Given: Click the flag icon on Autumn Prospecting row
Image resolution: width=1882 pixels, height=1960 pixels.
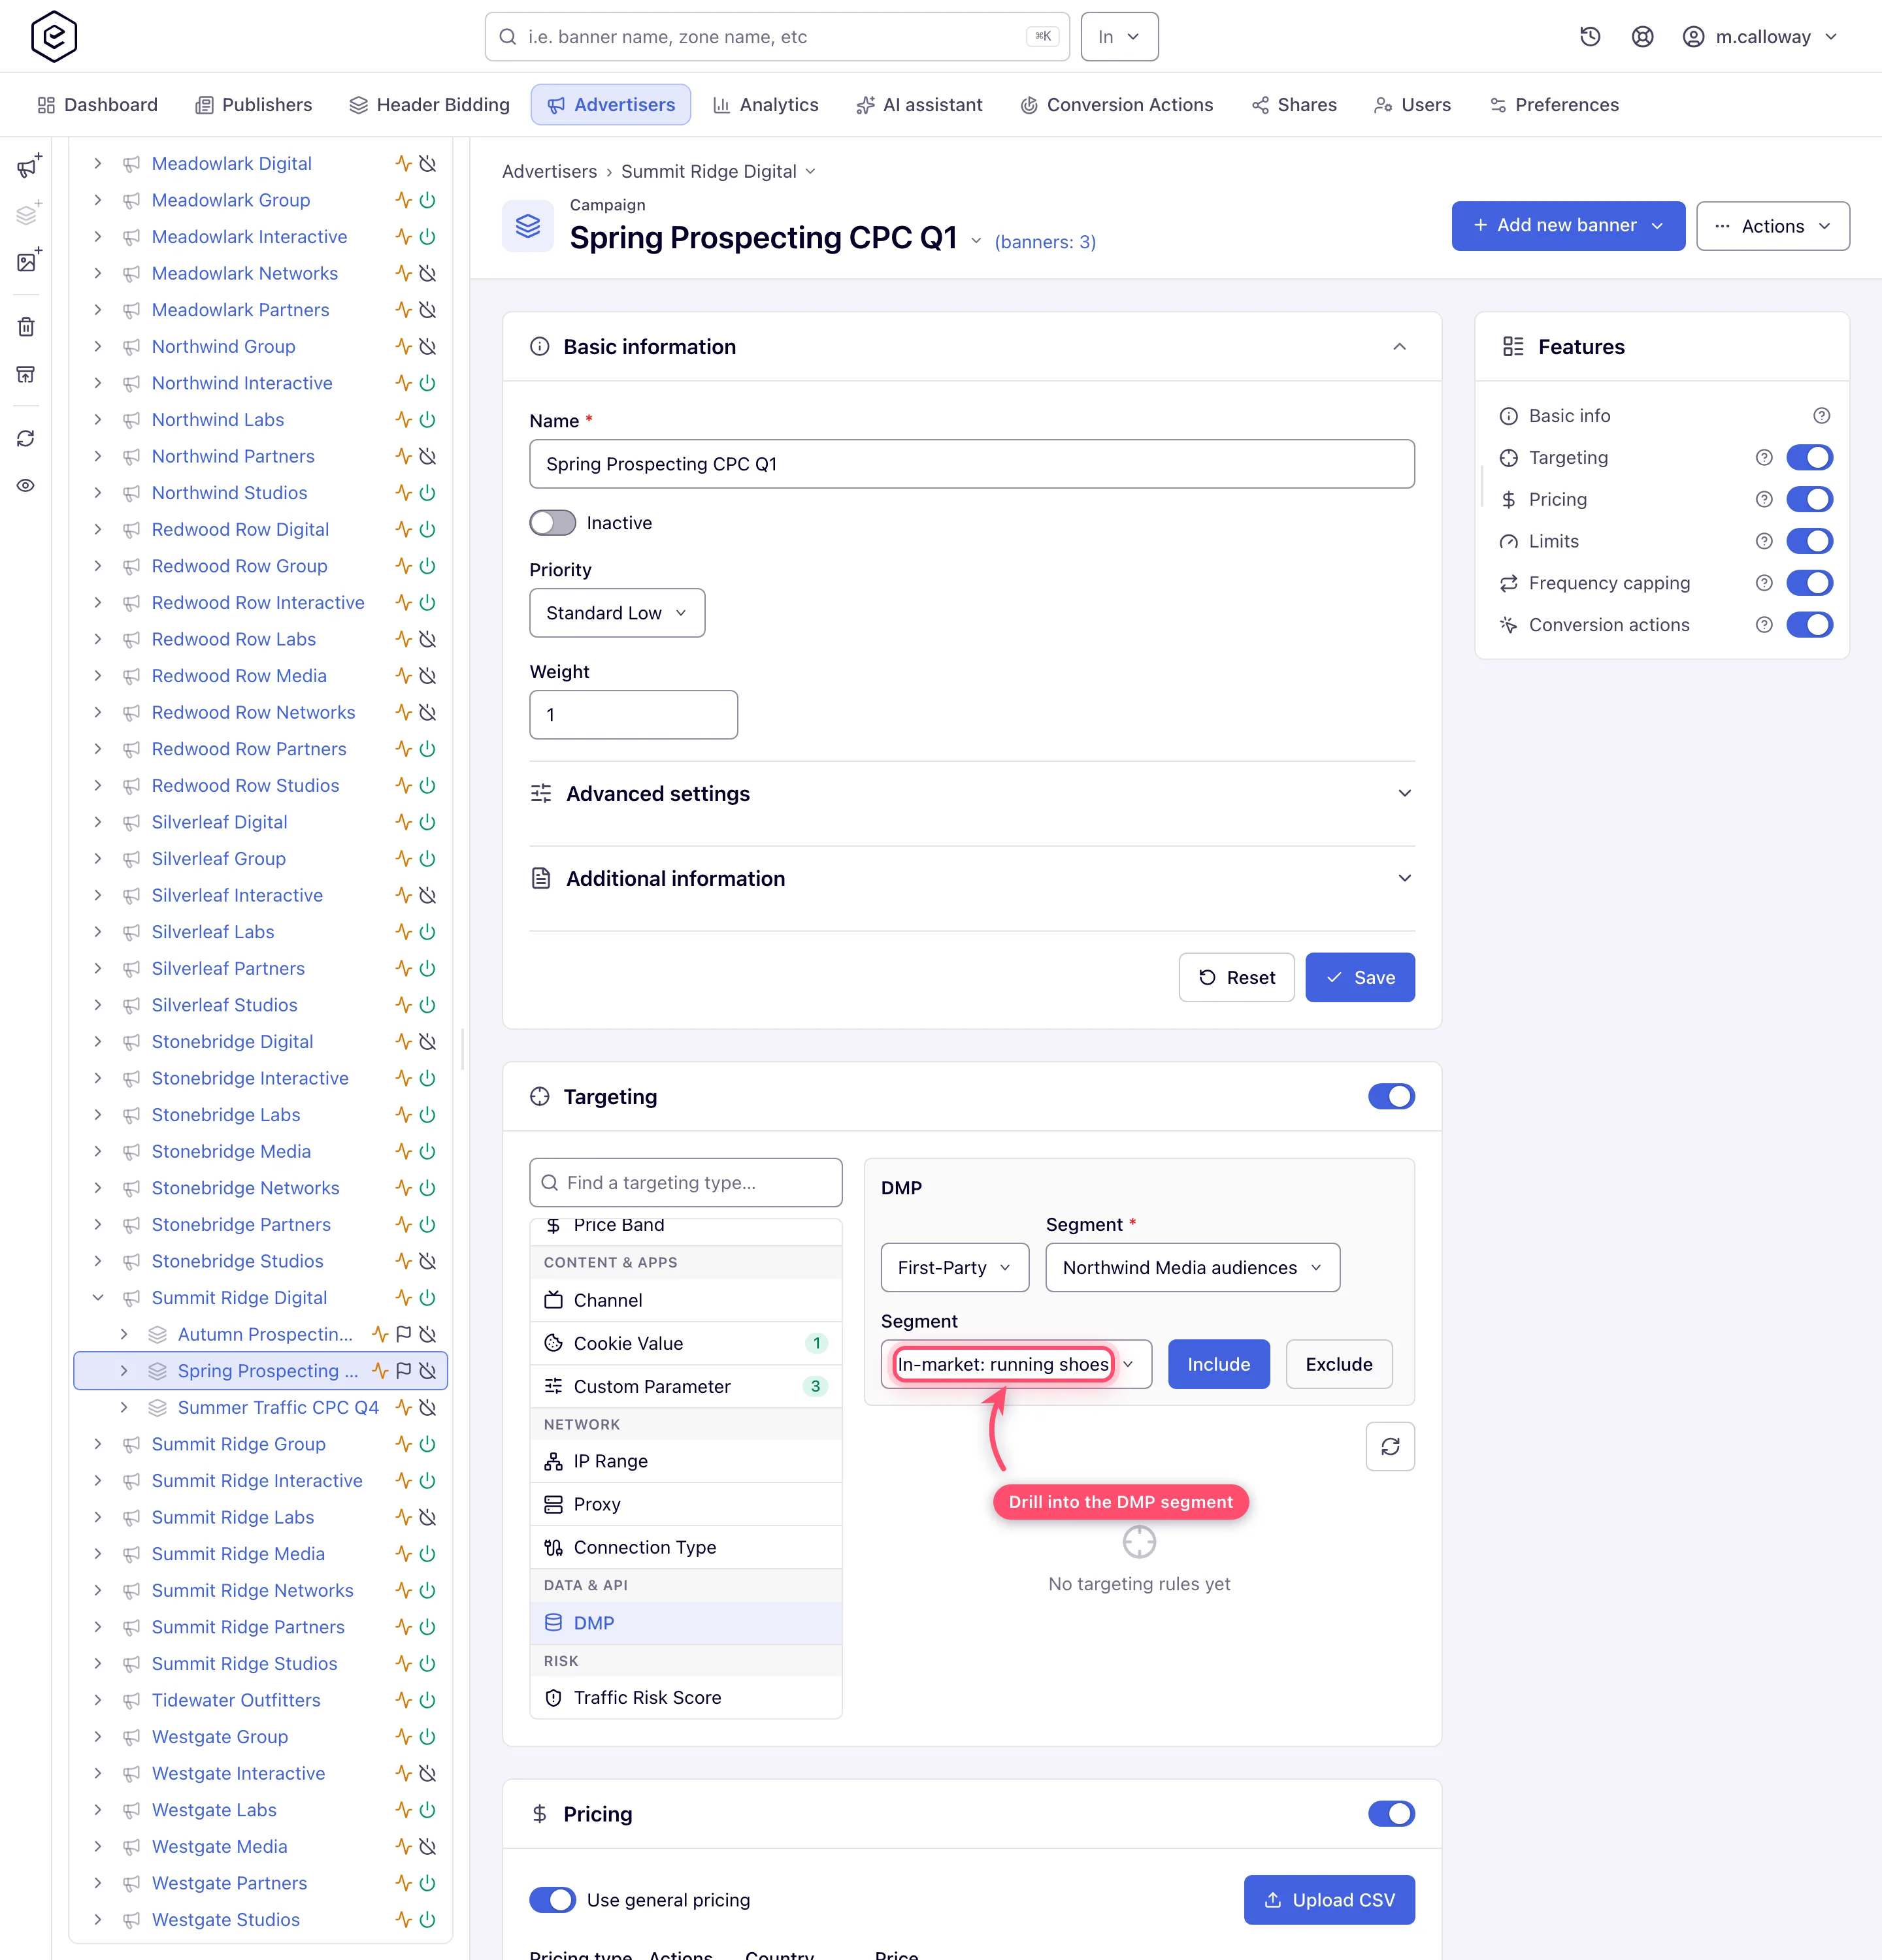Looking at the screenshot, I should [x=404, y=1334].
